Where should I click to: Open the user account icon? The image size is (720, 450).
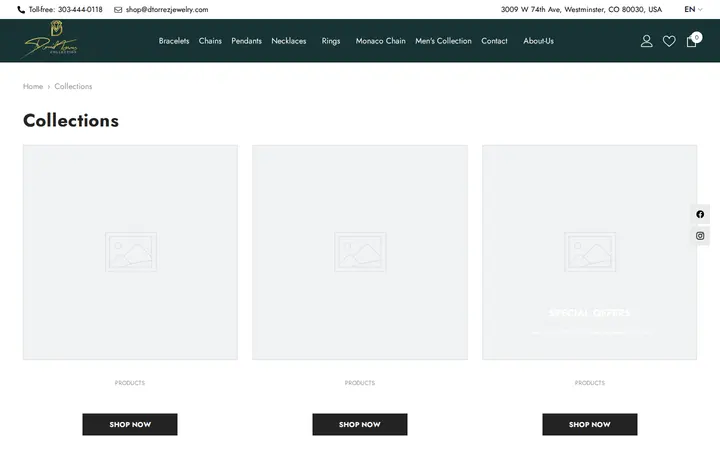tap(647, 41)
